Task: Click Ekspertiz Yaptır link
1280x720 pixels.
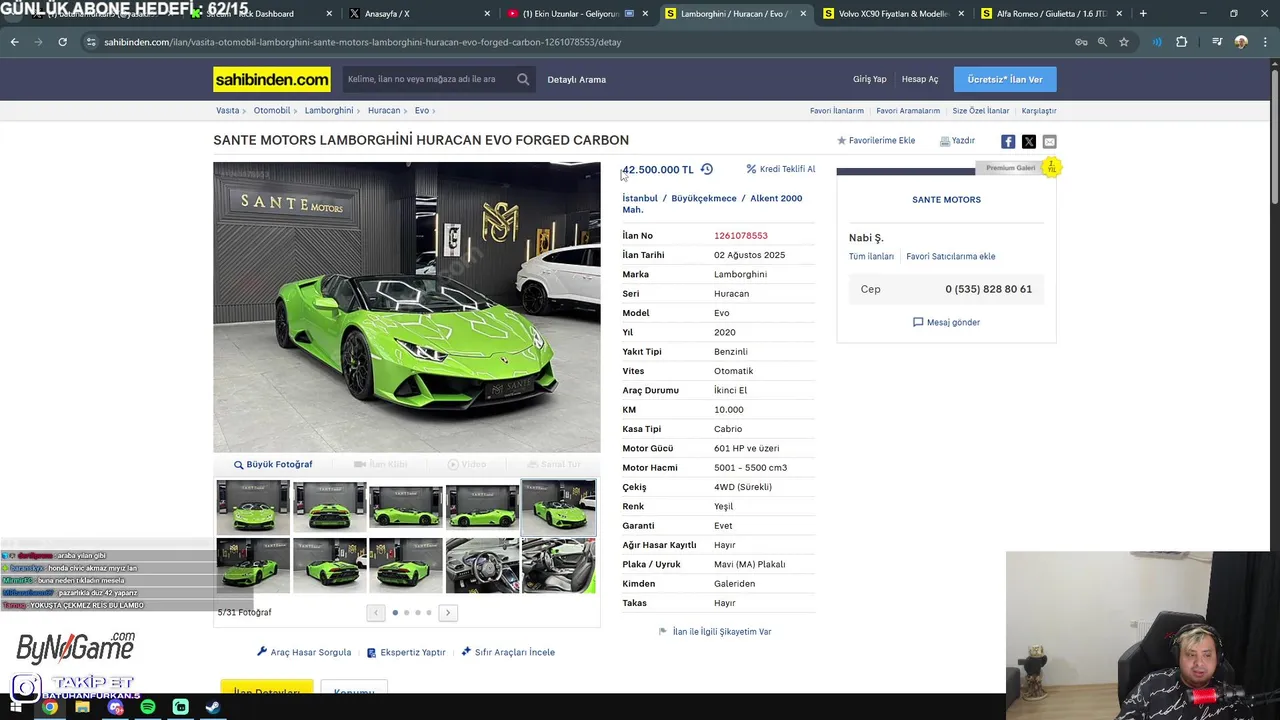Action: 406,652
